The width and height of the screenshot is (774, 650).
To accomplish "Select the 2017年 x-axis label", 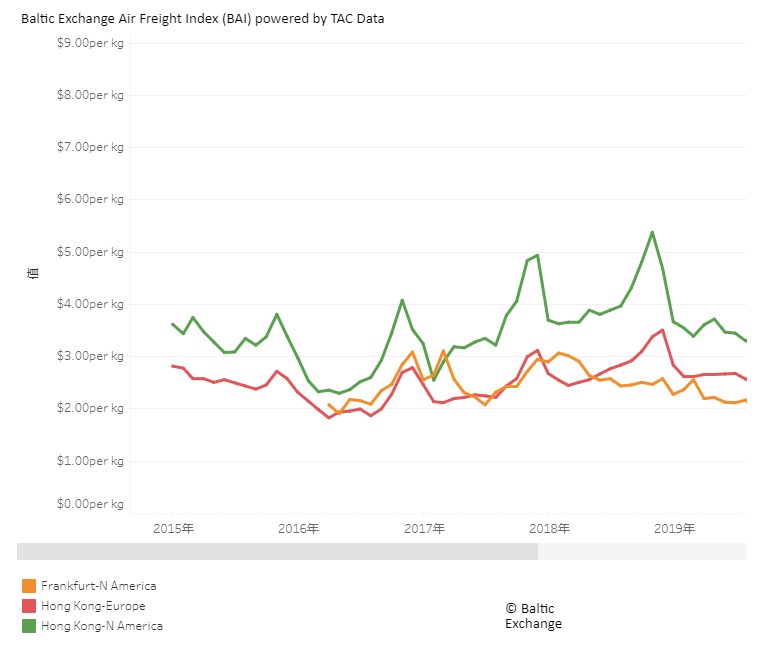I will 424,528.
